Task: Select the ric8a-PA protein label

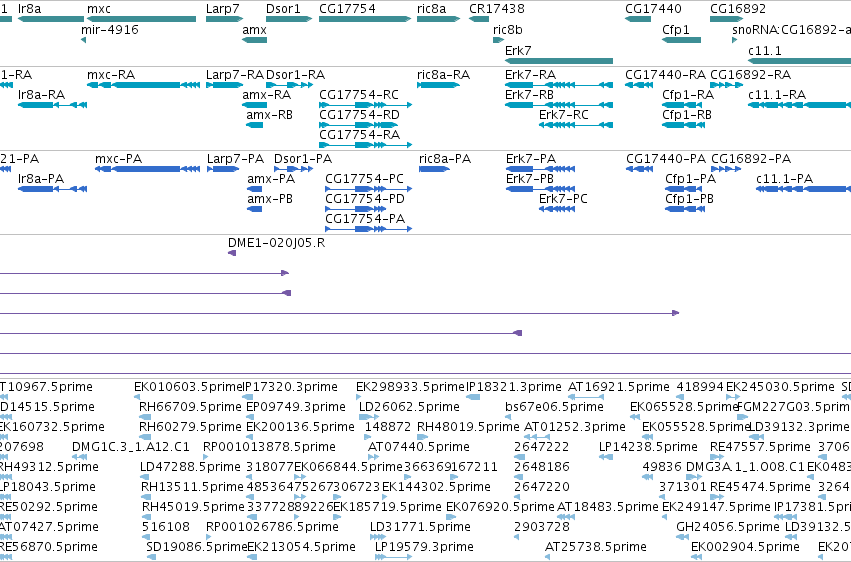Action: 445,158
